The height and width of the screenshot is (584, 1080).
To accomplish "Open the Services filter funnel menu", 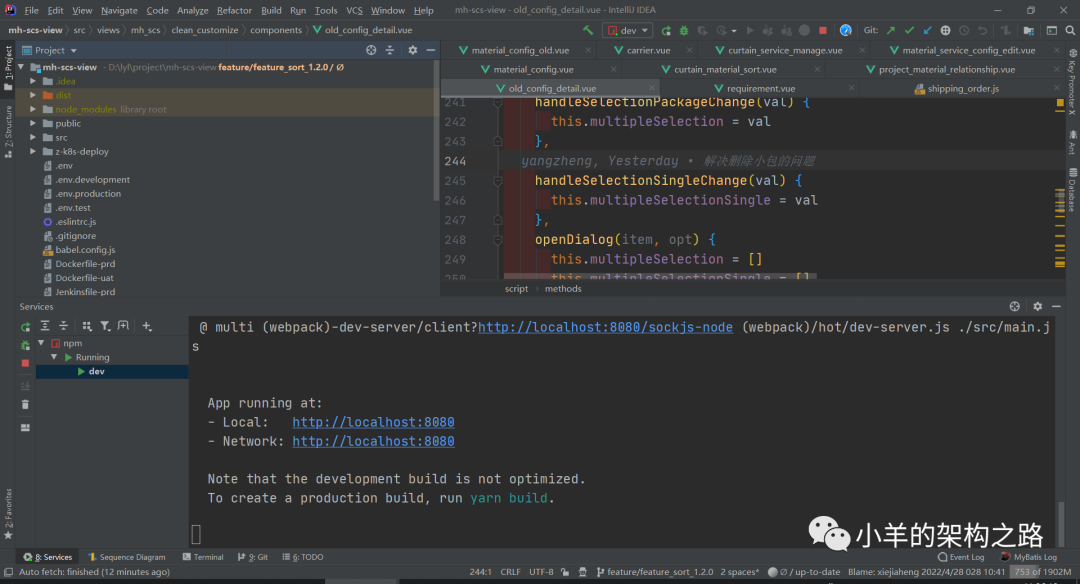I will [x=105, y=326].
